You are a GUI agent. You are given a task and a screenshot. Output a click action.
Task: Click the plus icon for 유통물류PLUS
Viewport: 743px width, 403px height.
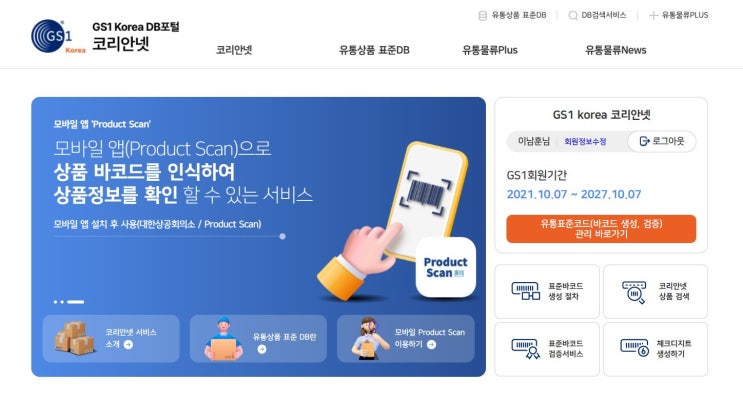653,16
